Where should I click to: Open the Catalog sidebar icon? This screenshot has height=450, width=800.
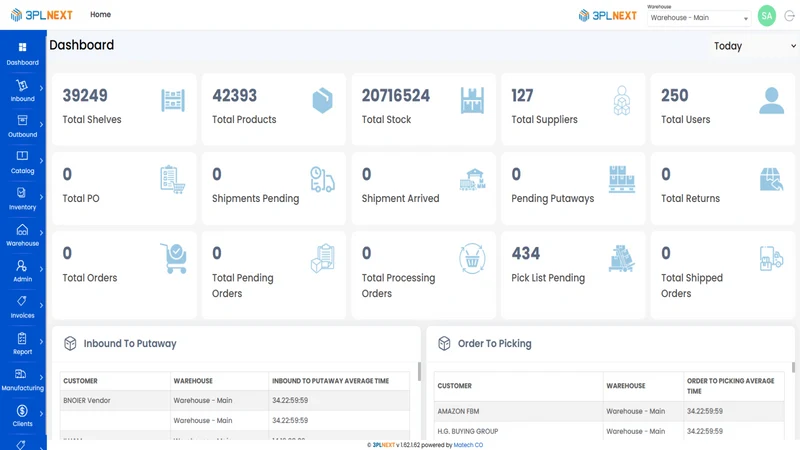(x=22, y=156)
